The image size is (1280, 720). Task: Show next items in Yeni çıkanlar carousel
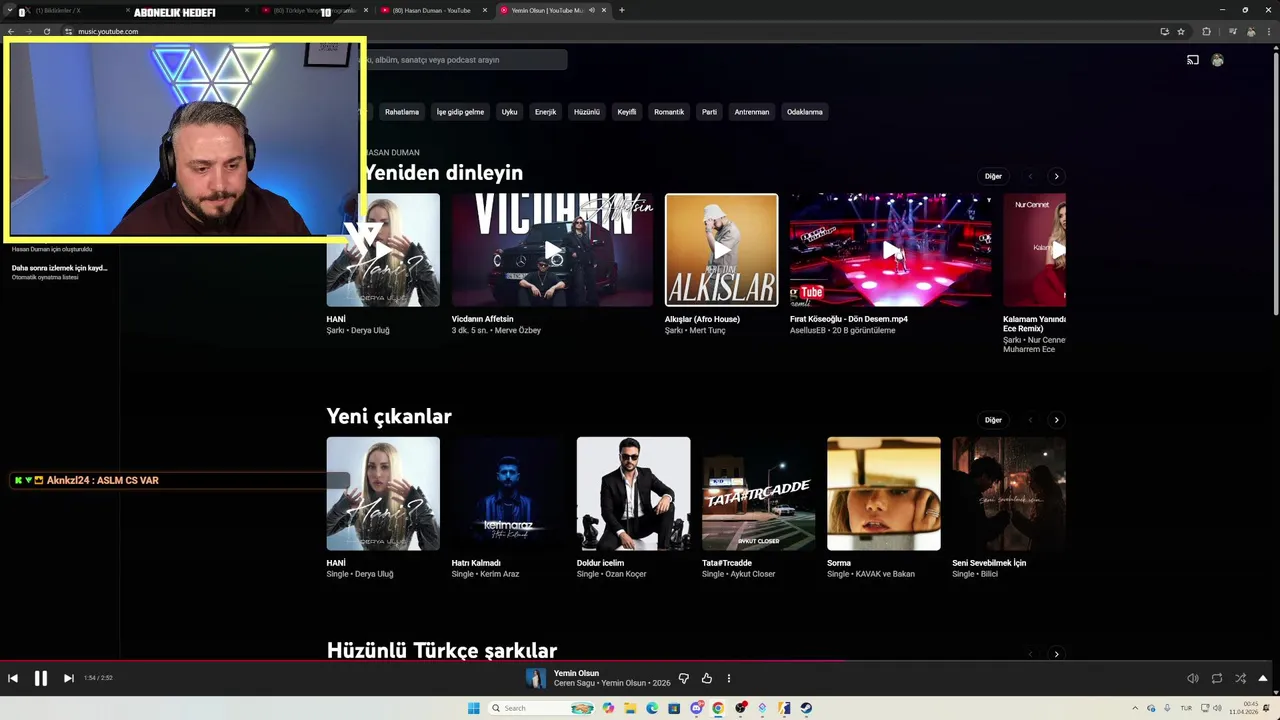pyautogui.click(x=1056, y=420)
